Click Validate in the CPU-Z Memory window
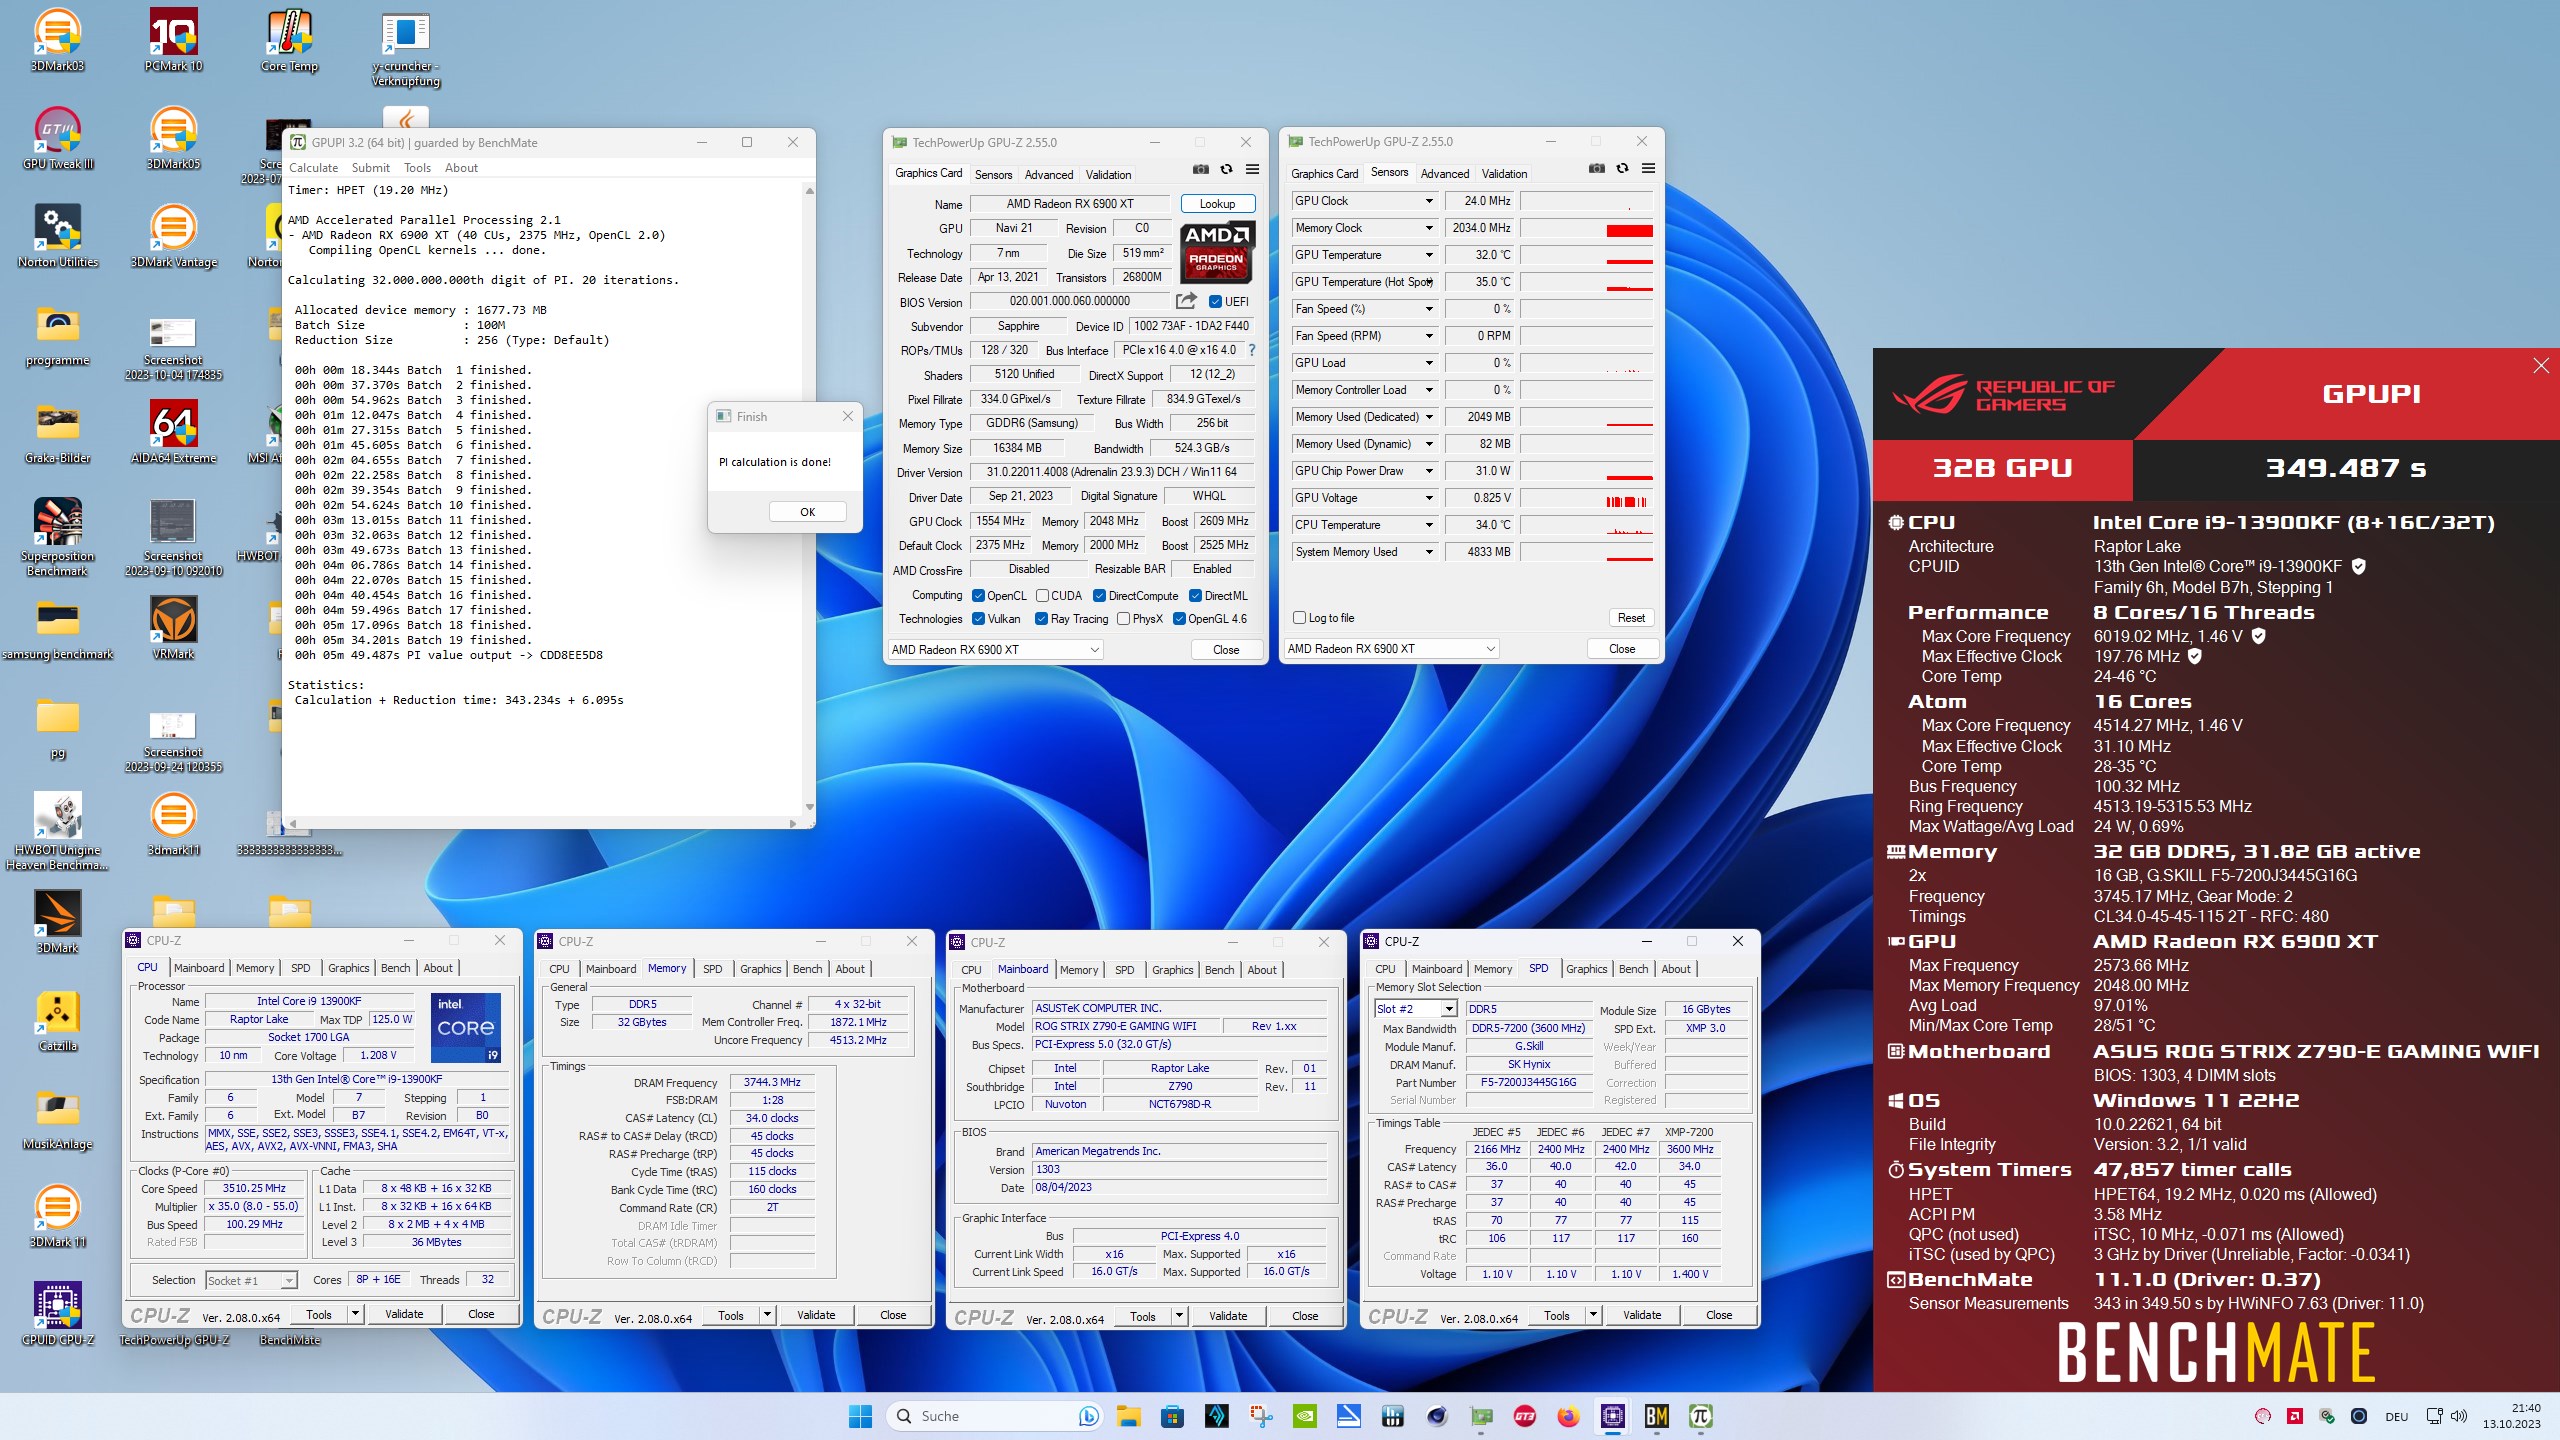Screen dimensions: 2560x1440 pyautogui.click(x=816, y=1316)
